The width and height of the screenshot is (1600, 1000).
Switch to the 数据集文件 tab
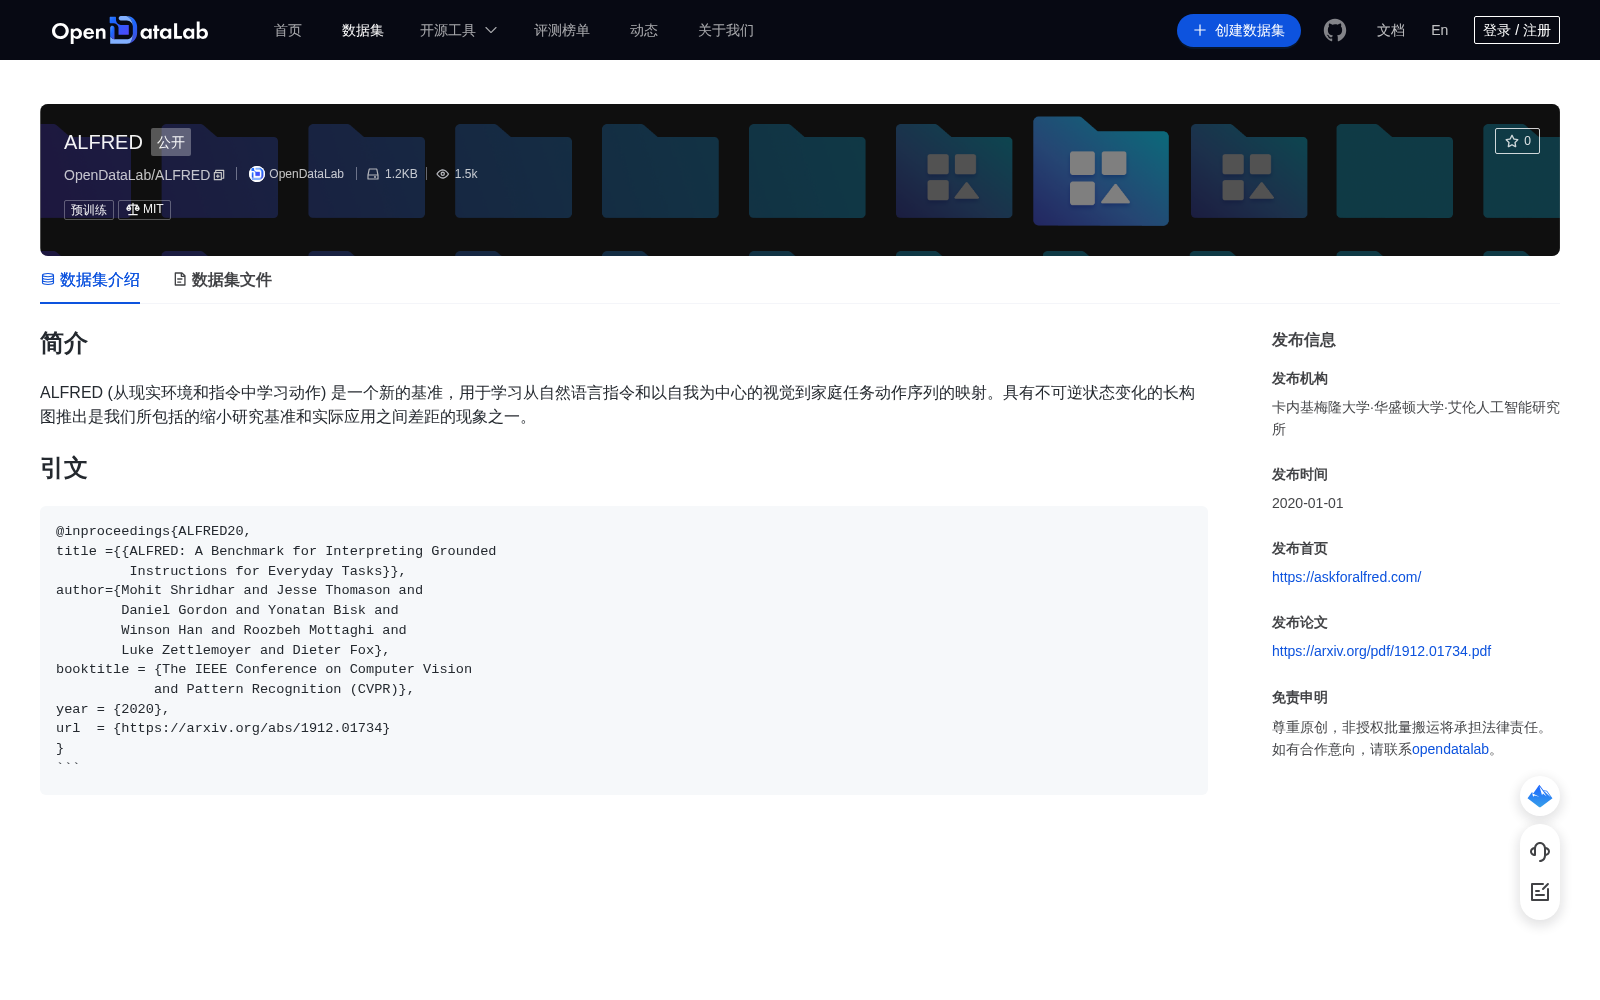click(222, 280)
